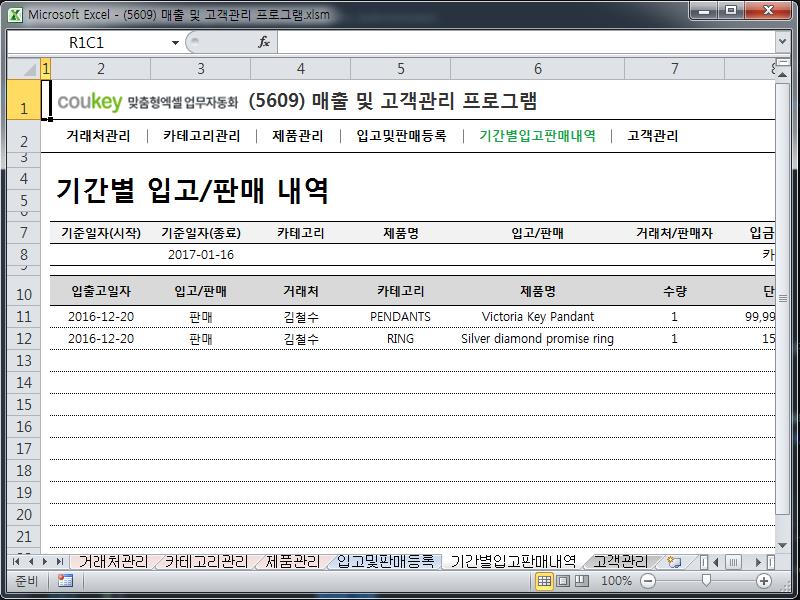Select row header 15
Image resolution: width=800 pixels, height=600 pixels.
(24, 405)
